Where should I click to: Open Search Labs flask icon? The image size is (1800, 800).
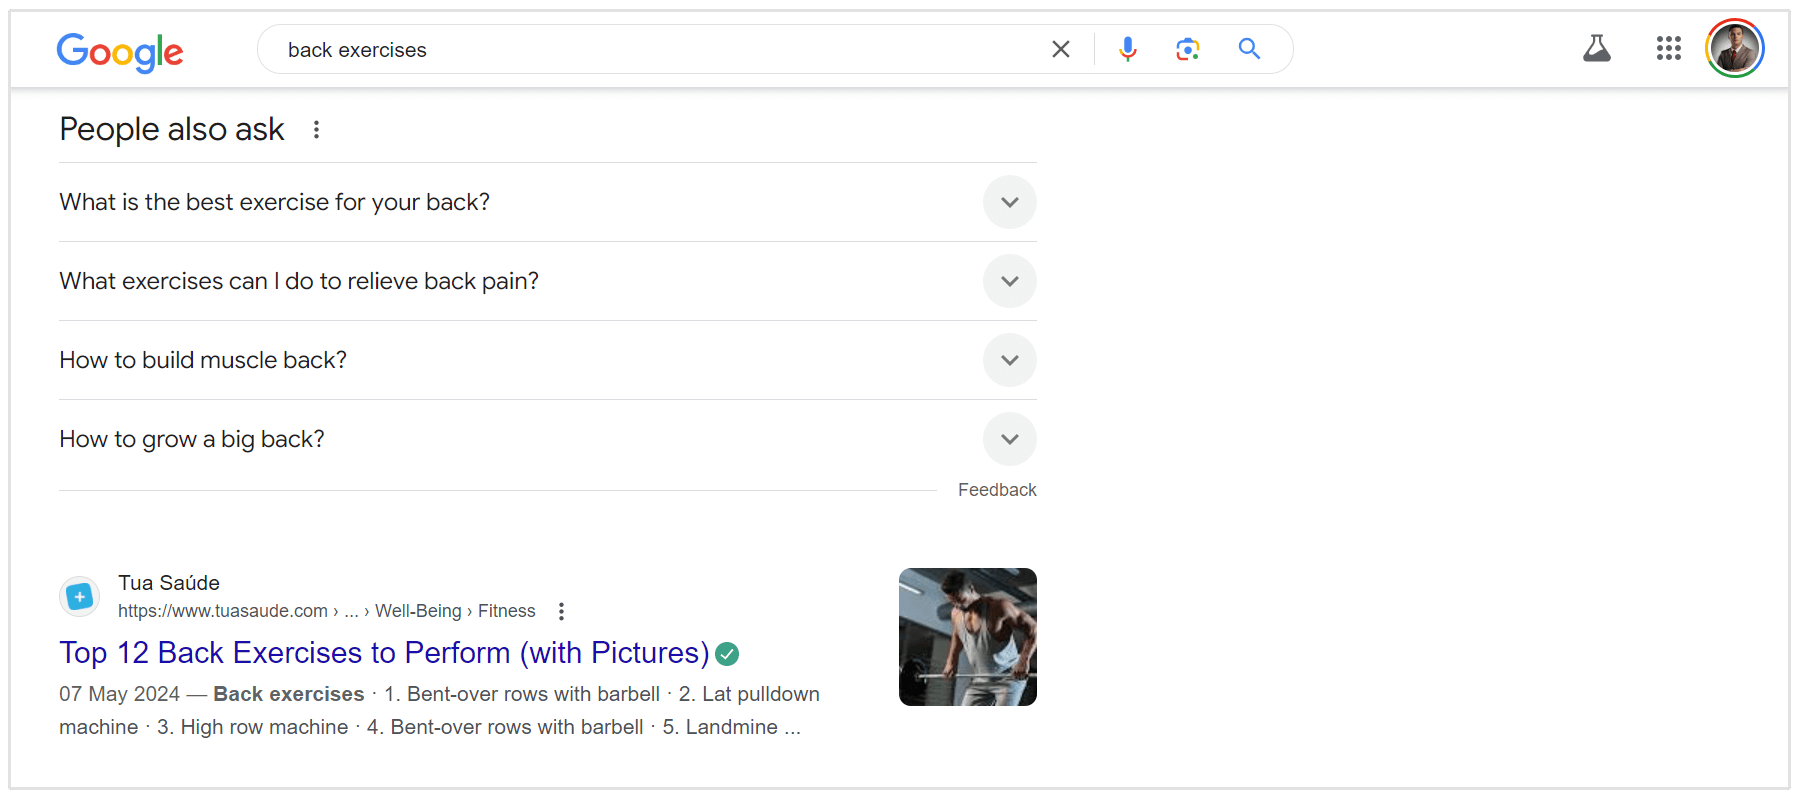click(x=1597, y=48)
